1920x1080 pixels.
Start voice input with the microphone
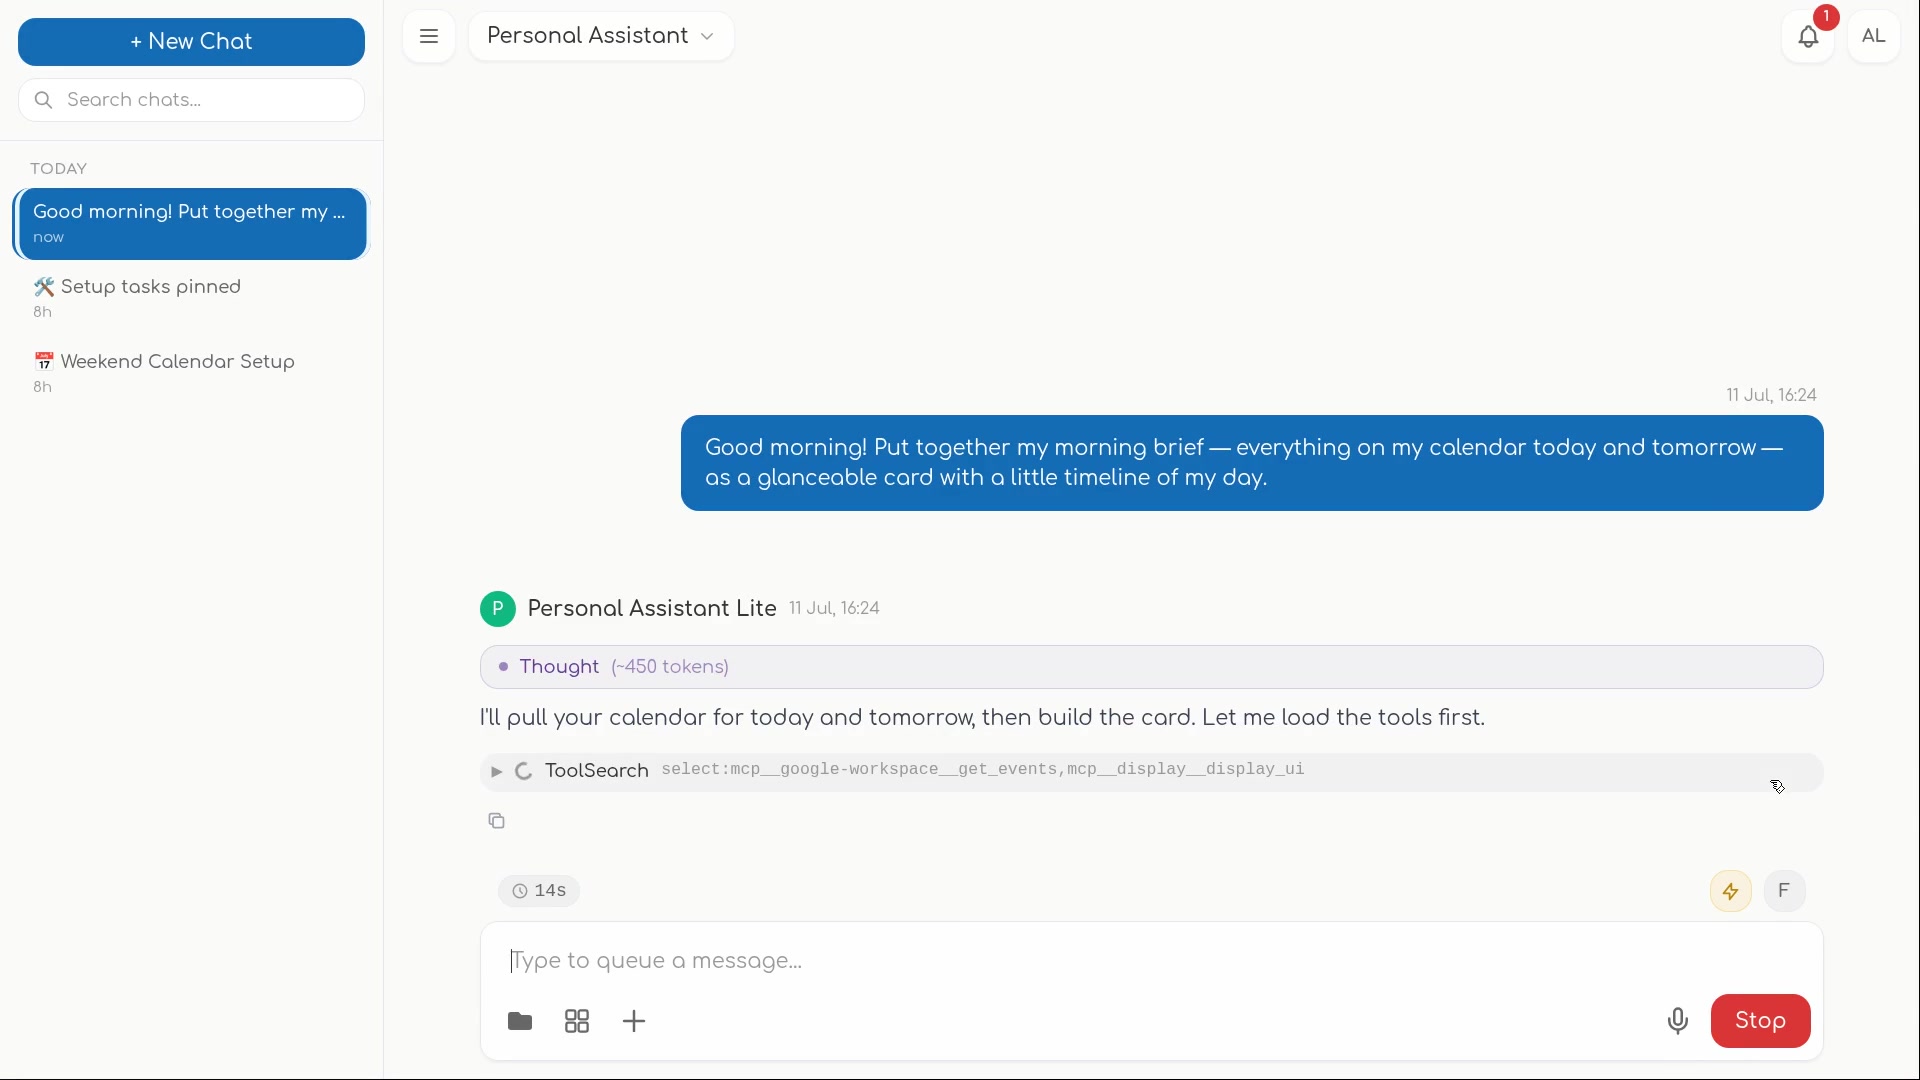point(1678,1021)
